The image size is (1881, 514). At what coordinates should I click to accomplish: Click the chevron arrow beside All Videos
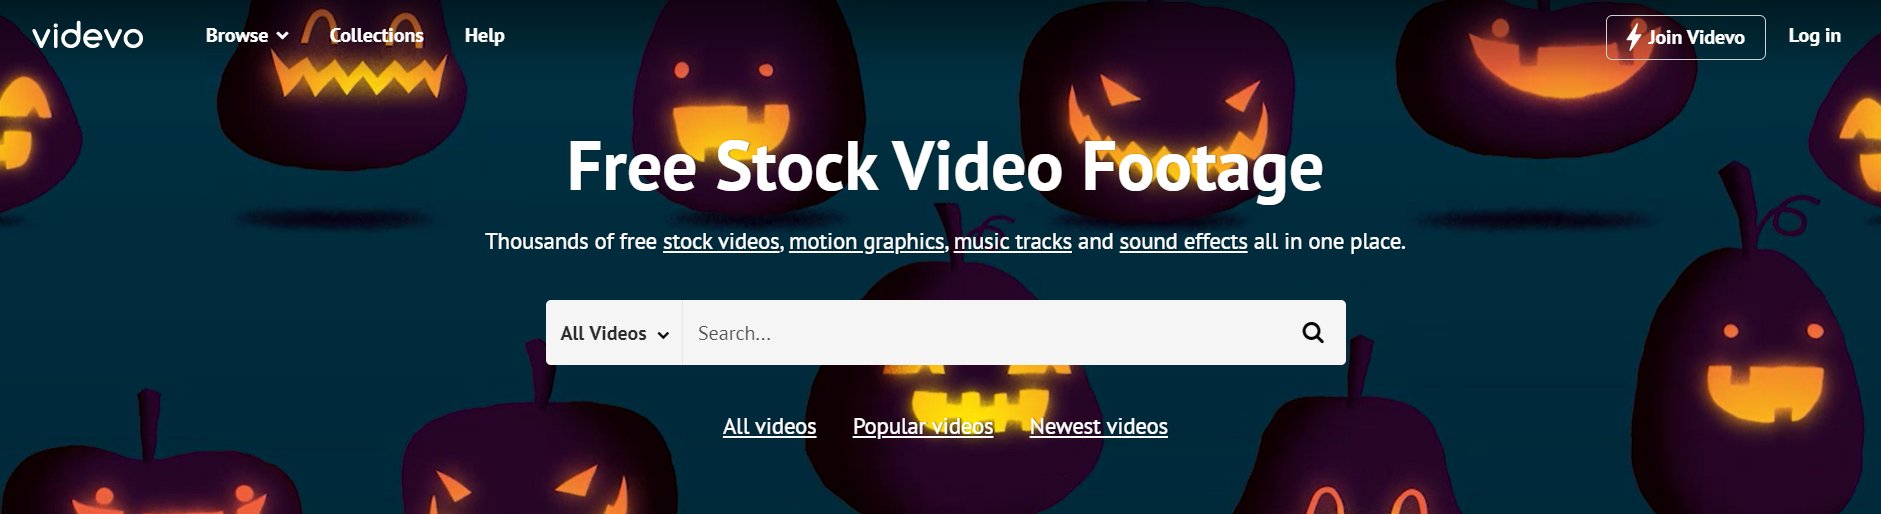pos(663,335)
